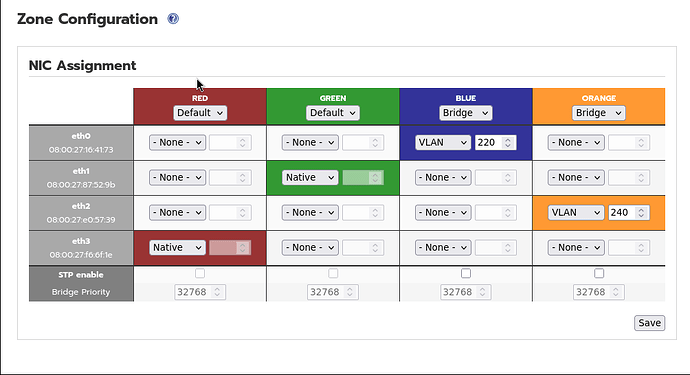This screenshot has width=690, height=375.
Task: Enable STP for the BLUE zone
Action: (466, 273)
